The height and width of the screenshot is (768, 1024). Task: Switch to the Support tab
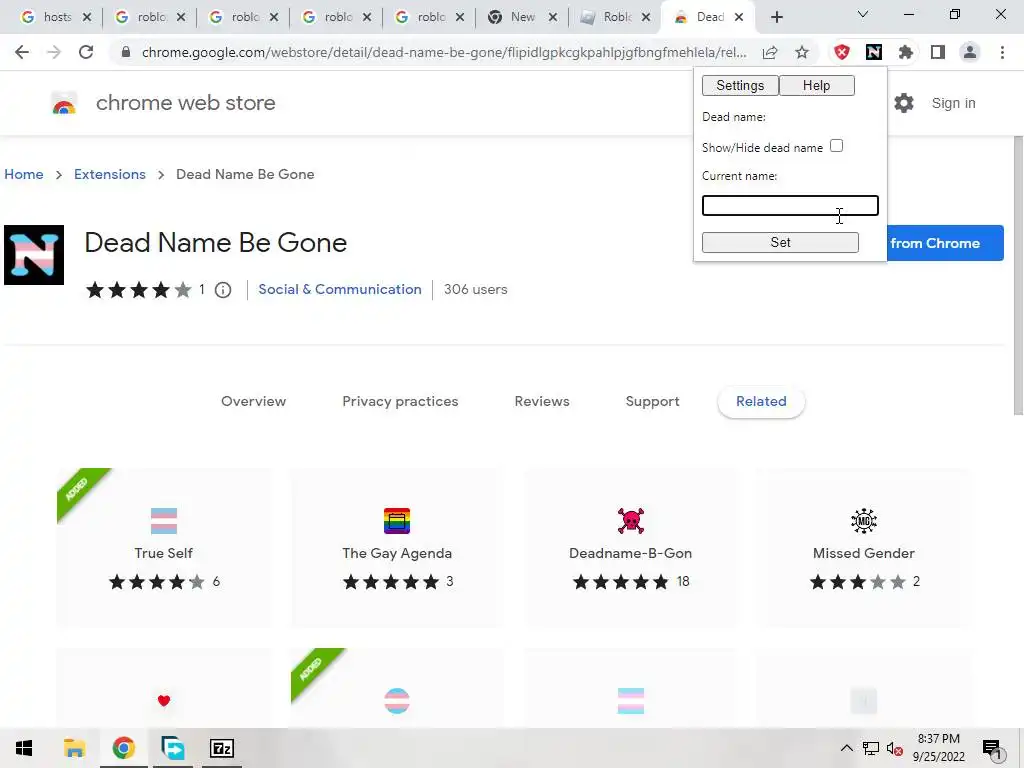pos(652,402)
